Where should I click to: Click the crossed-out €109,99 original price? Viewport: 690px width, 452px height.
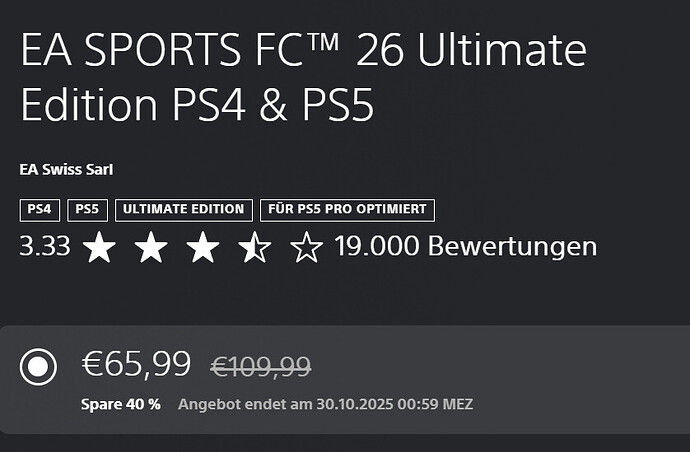click(x=260, y=367)
